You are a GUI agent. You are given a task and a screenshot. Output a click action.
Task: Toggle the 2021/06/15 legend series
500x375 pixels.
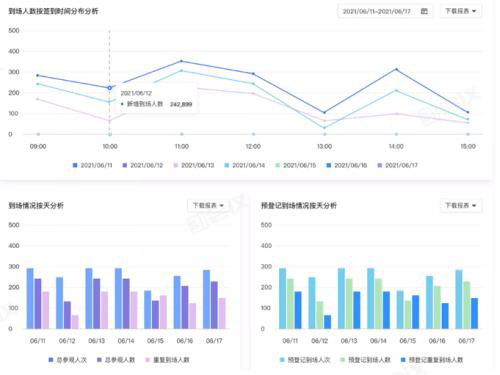pyautogui.click(x=296, y=165)
